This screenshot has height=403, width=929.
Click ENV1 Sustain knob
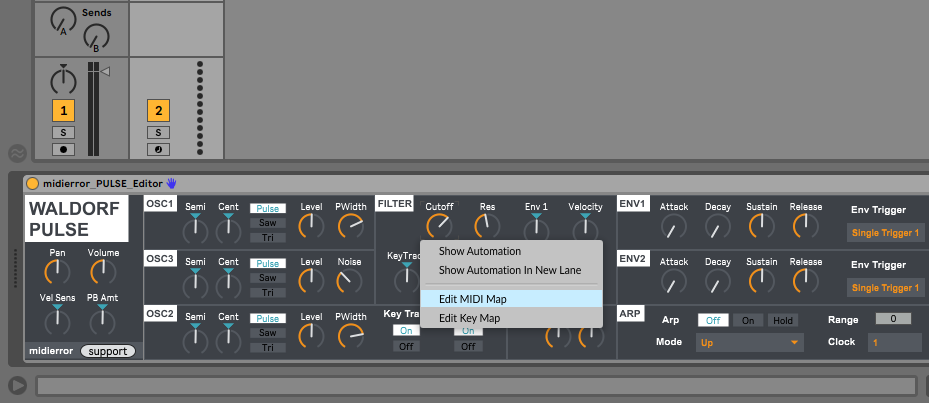(x=761, y=226)
